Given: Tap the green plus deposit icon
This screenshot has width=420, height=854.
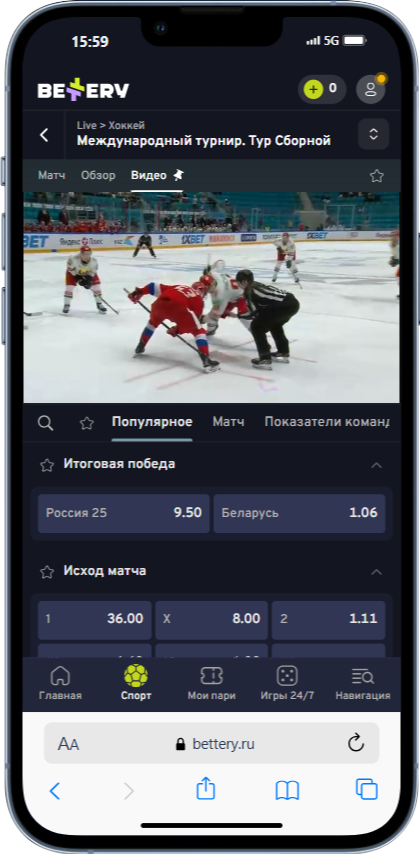Looking at the screenshot, I should tap(313, 89).
